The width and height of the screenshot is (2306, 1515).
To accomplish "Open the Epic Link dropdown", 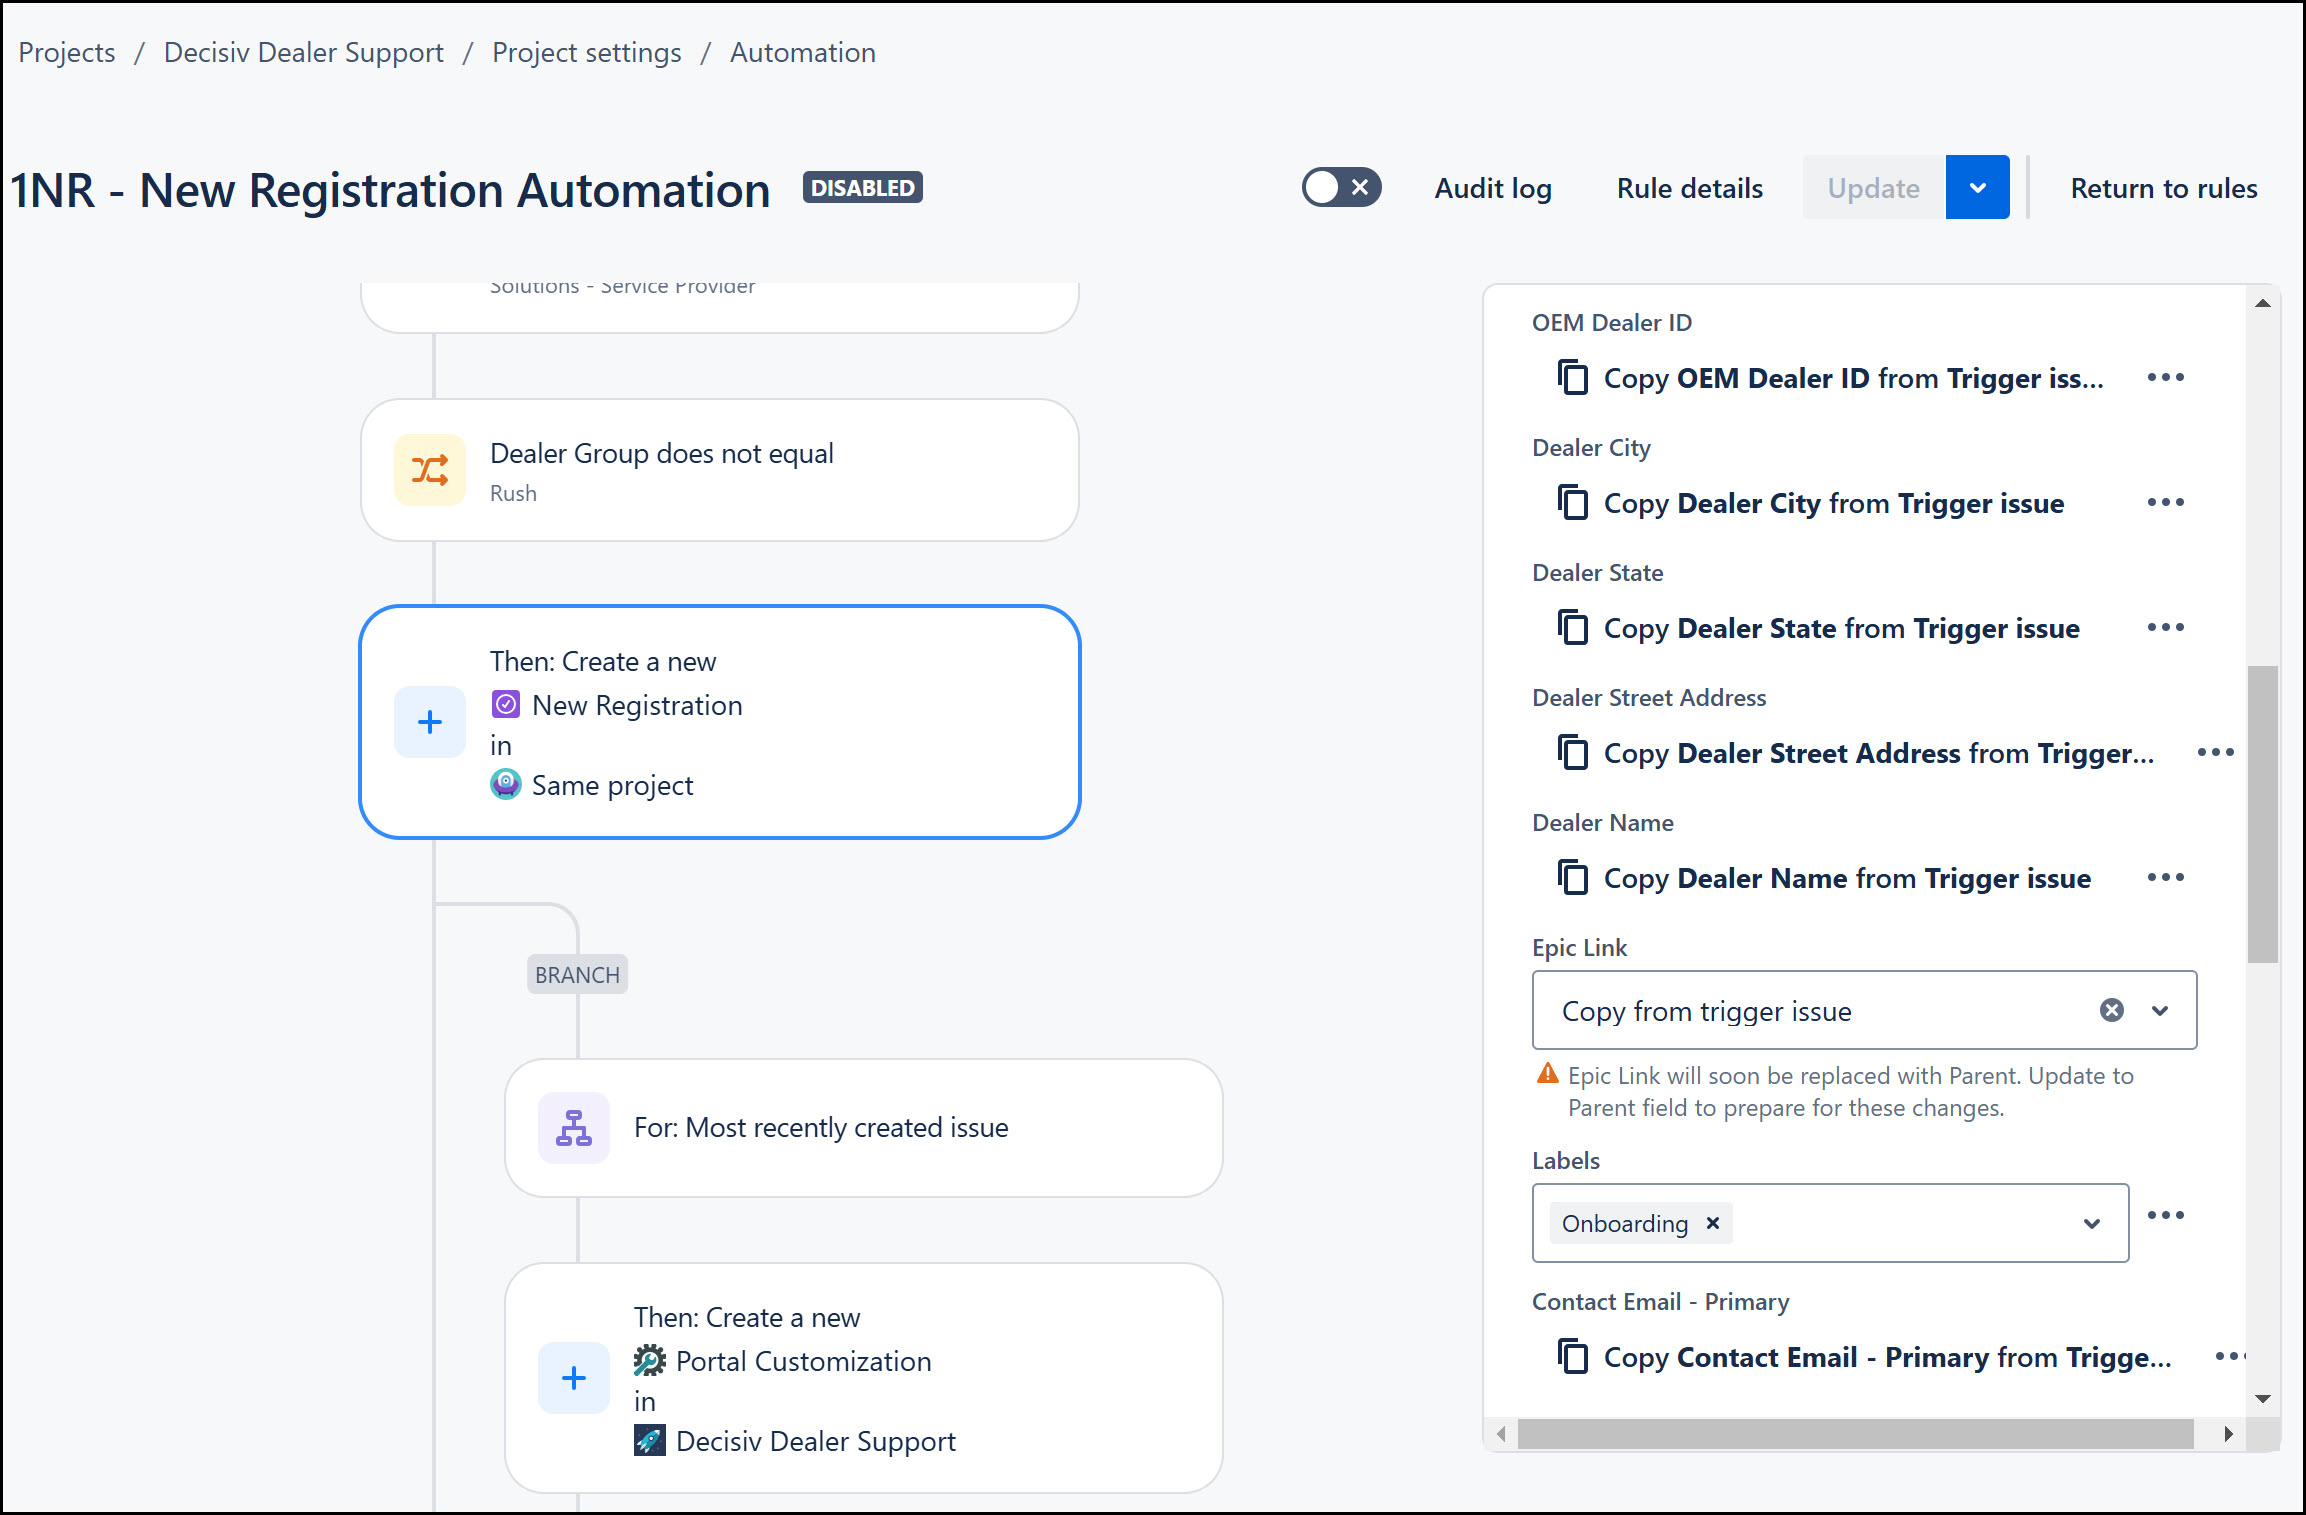I will [2160, 1010].
